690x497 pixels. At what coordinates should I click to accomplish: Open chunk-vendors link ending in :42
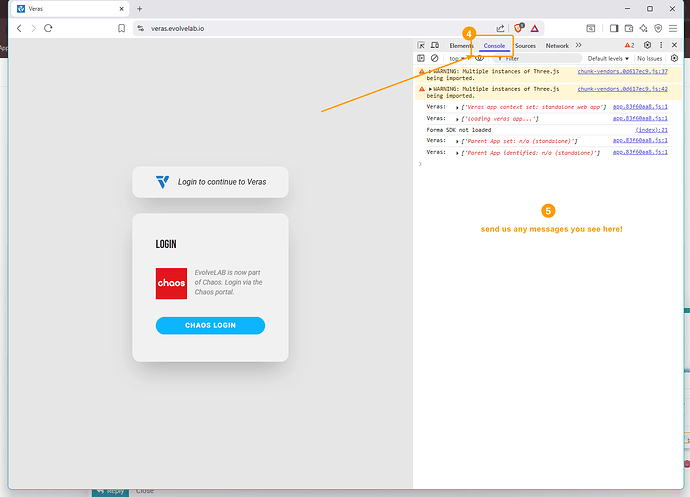(x=622, y=89)
